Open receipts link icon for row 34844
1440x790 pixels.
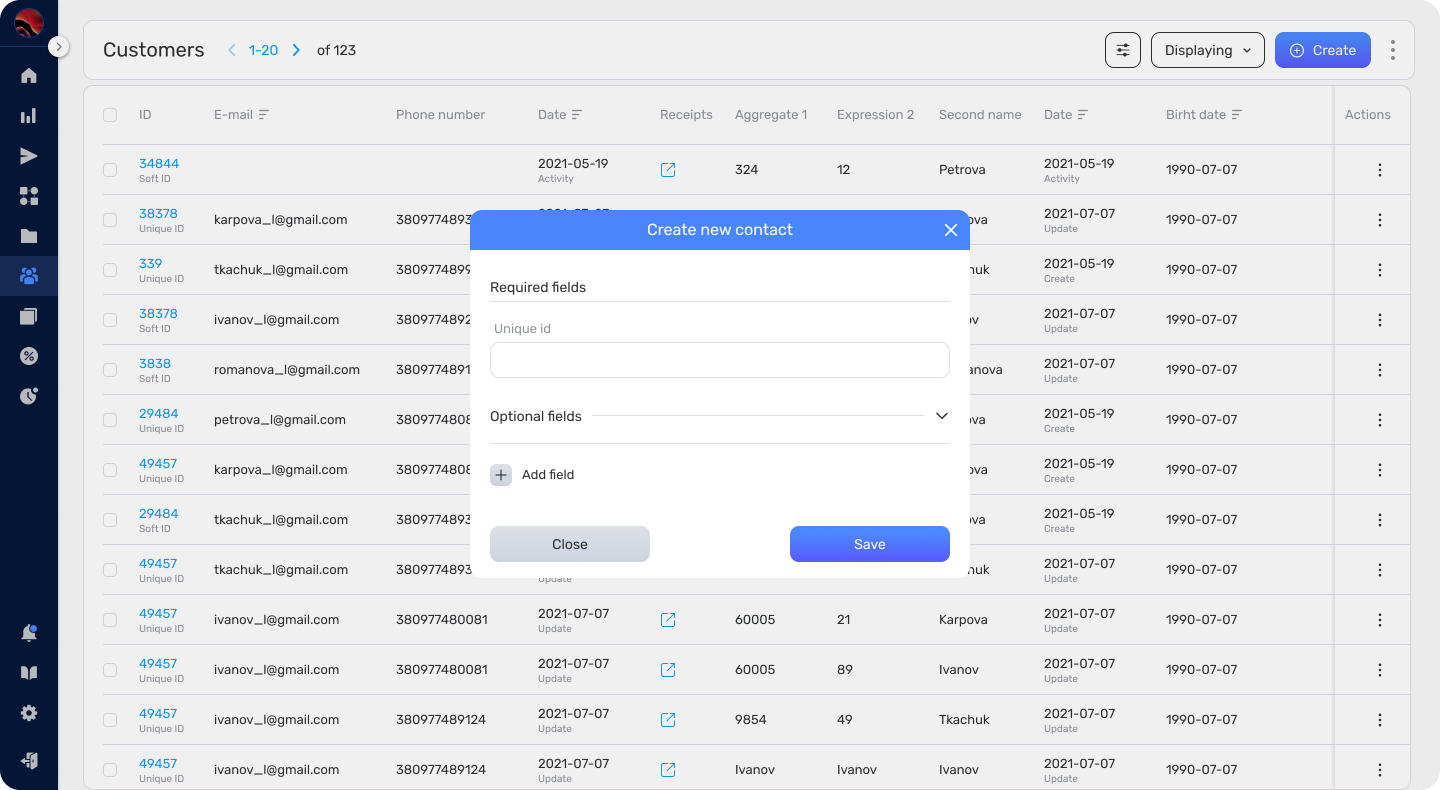[x=668, y=170]
